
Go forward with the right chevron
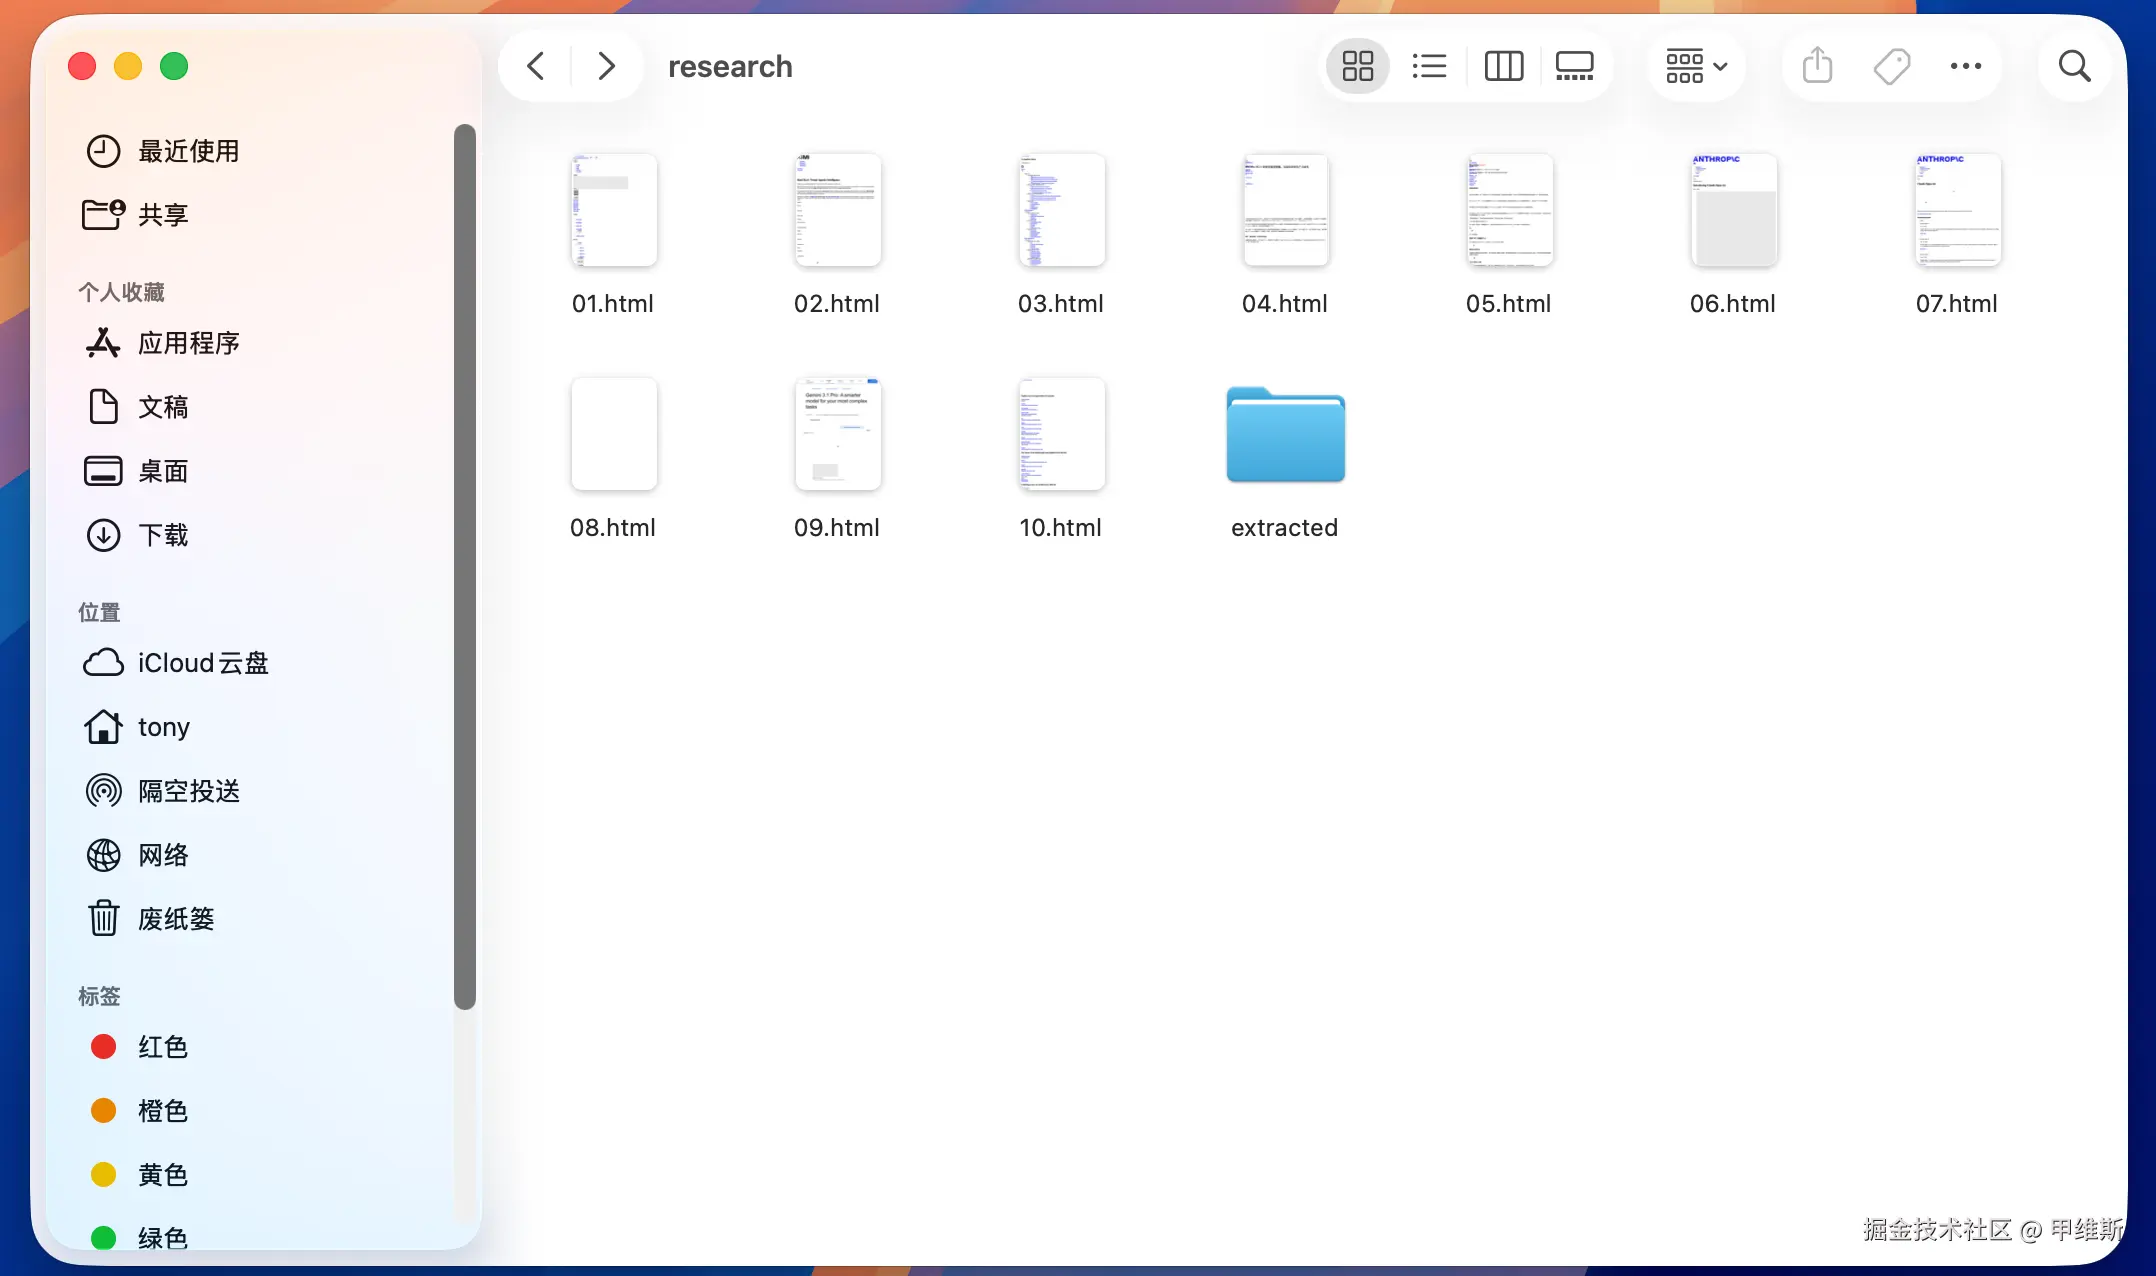606,67
